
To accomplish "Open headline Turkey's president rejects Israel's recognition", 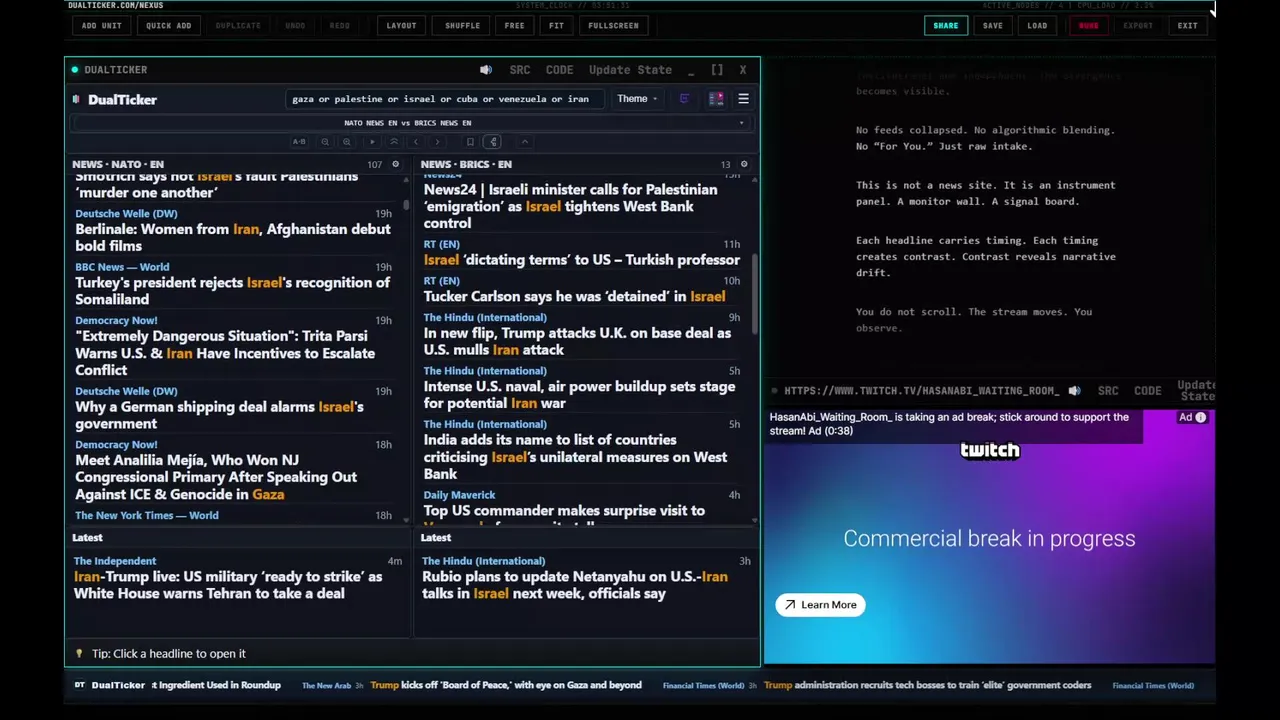I will point(232,291).
